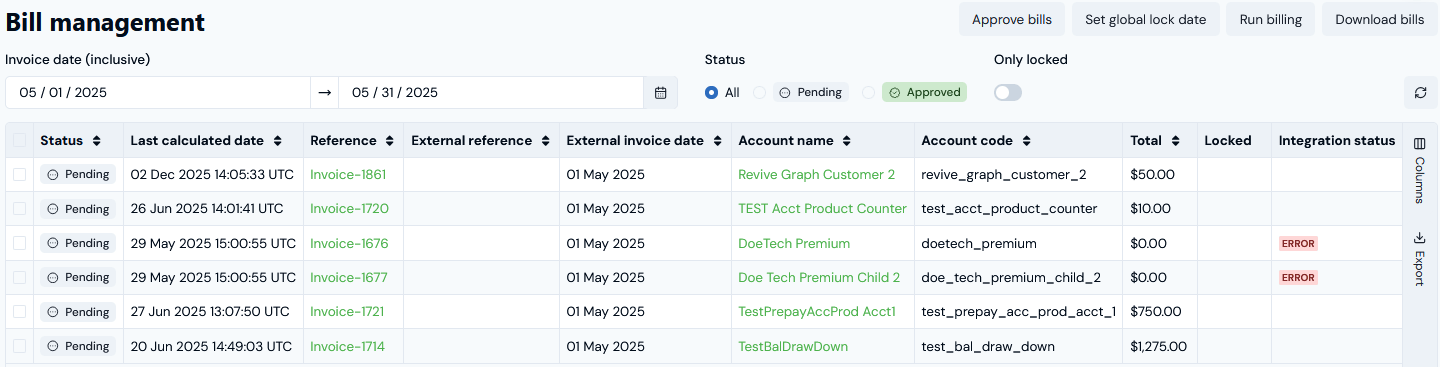The image size is (1440, 367).
Task: Open Revive Graph Customer 2 account
Action: click(817, 175)
